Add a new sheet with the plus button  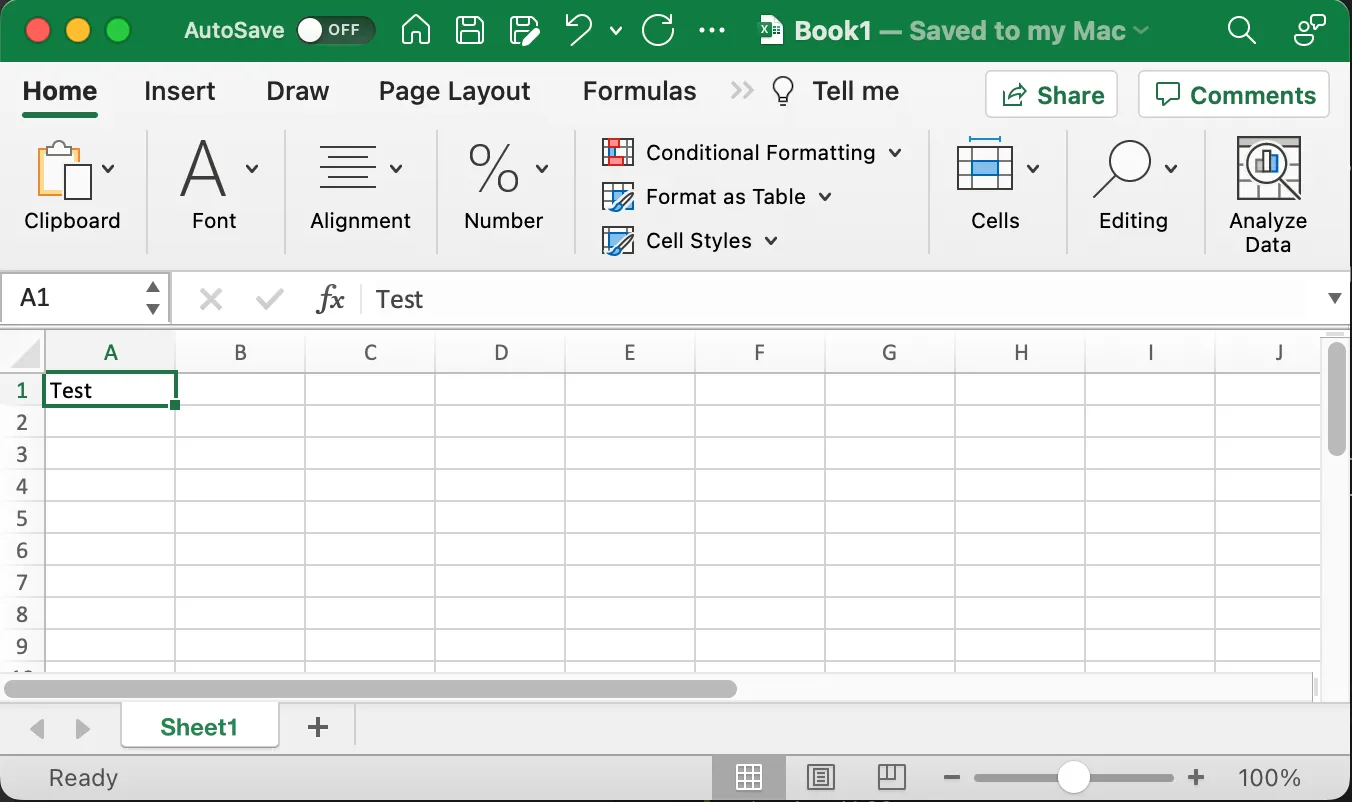point(317,725)
